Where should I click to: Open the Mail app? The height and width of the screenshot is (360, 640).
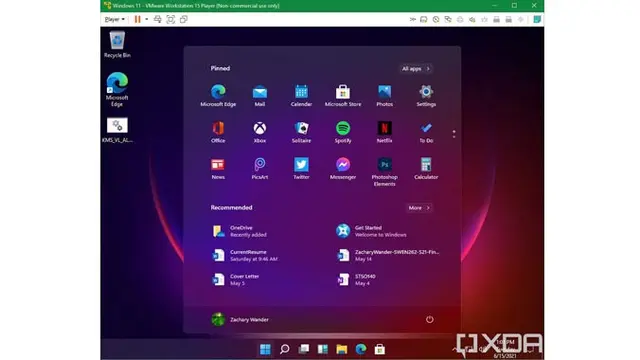[x=260, y=96]
